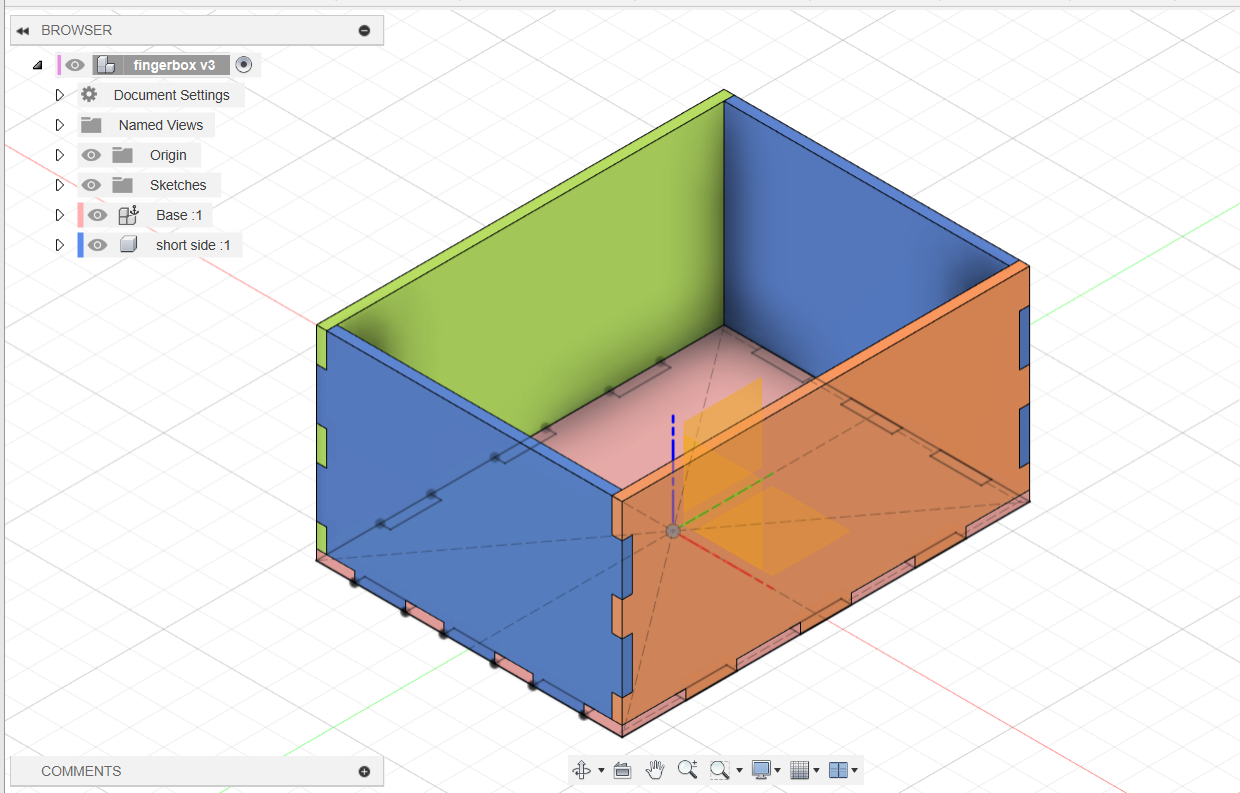The height and width of the screenshot is (793, 1240).
Task: Hide the Origin folder with eye icon
Action: click(91, 155)
